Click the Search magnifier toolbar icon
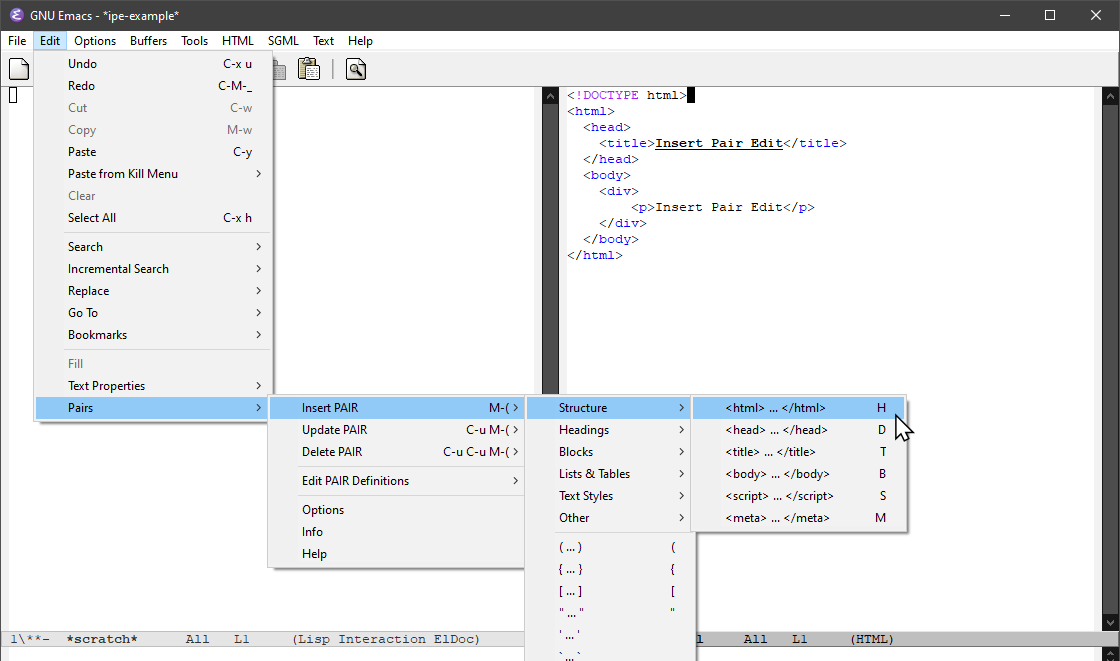The image size is (1120, 661). (x=356, y=69)
